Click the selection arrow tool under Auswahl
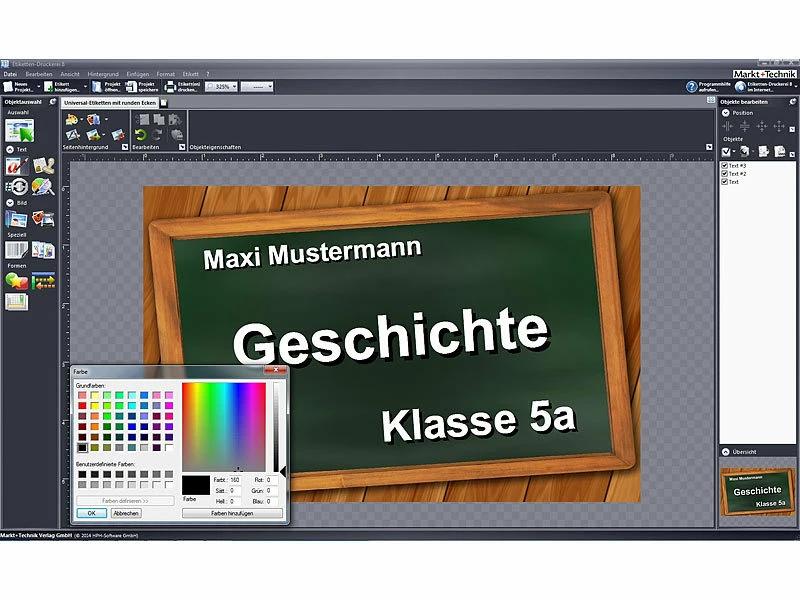 [x=19, y=130]
